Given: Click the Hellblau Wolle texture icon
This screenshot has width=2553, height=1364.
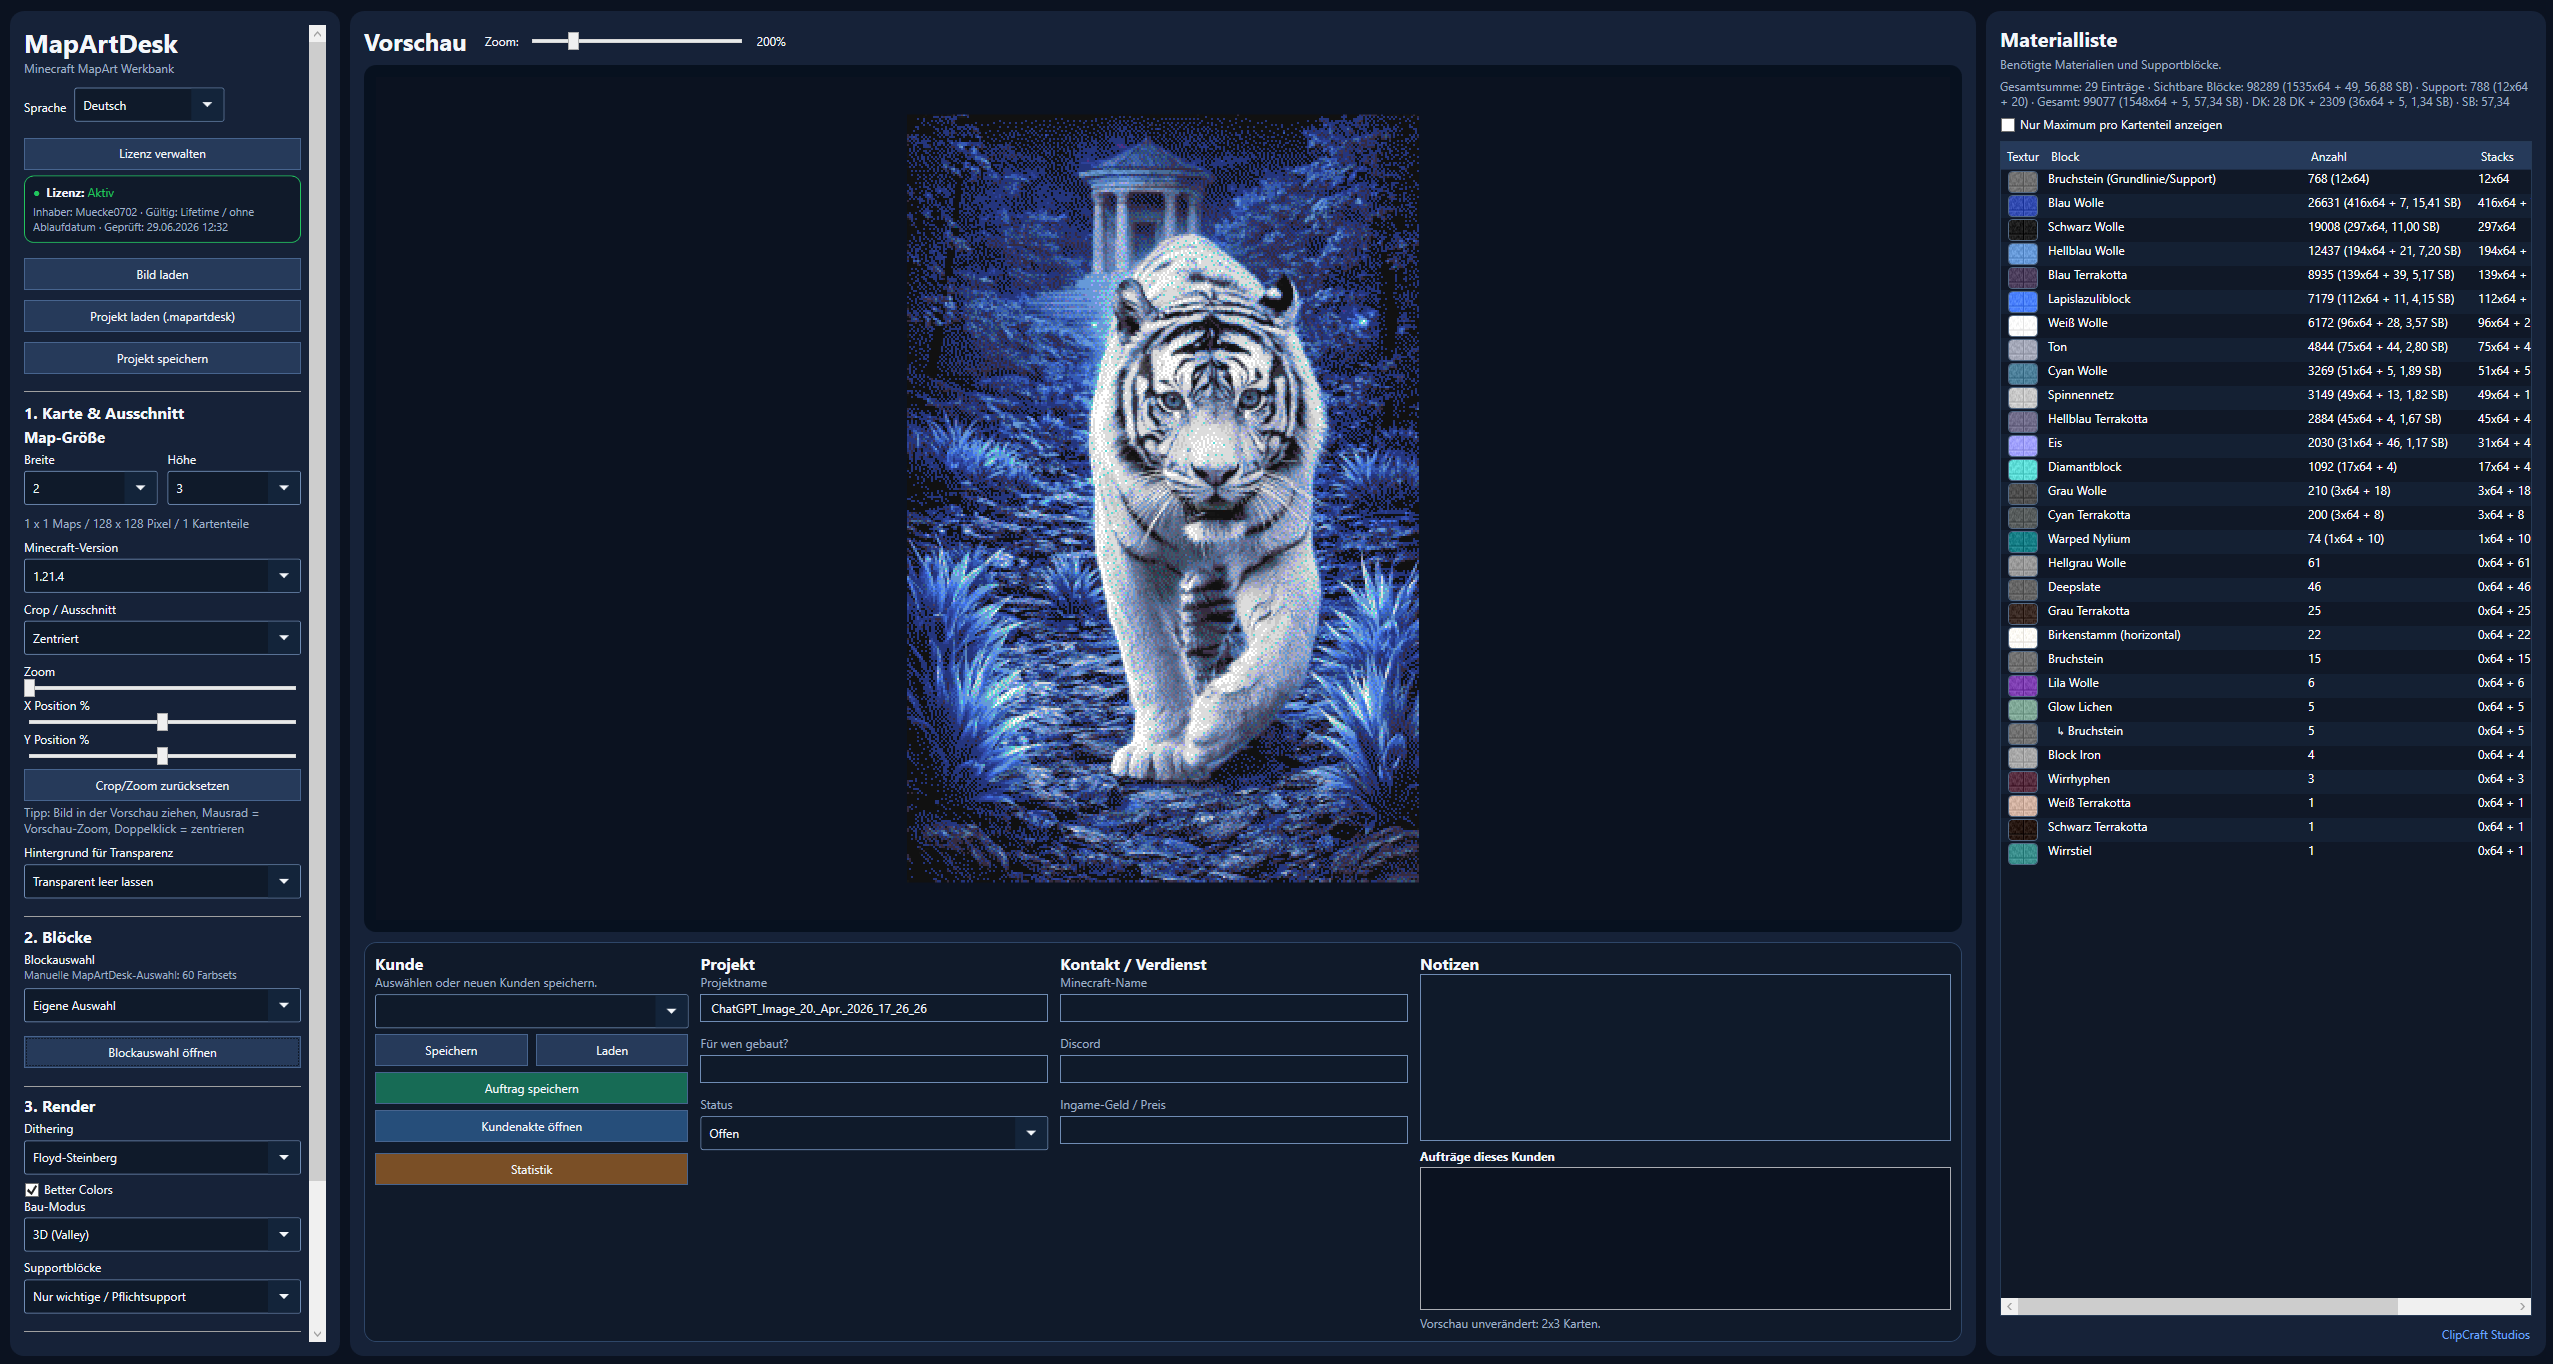Looking at the screenshot, I should (x=2022, y=252).
